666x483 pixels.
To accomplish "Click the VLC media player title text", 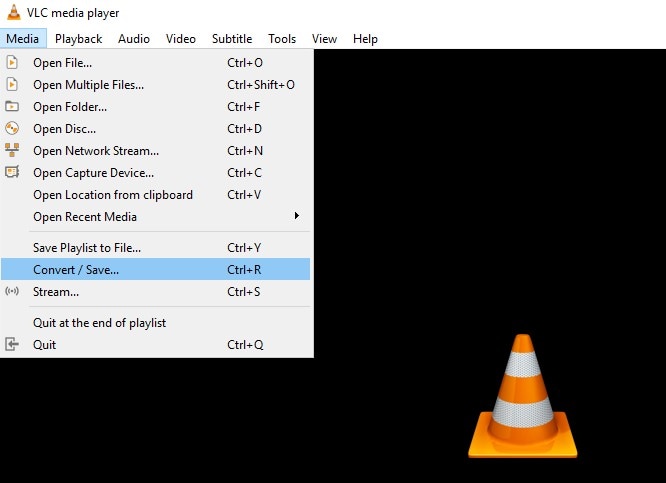I will tap(73, 13).
